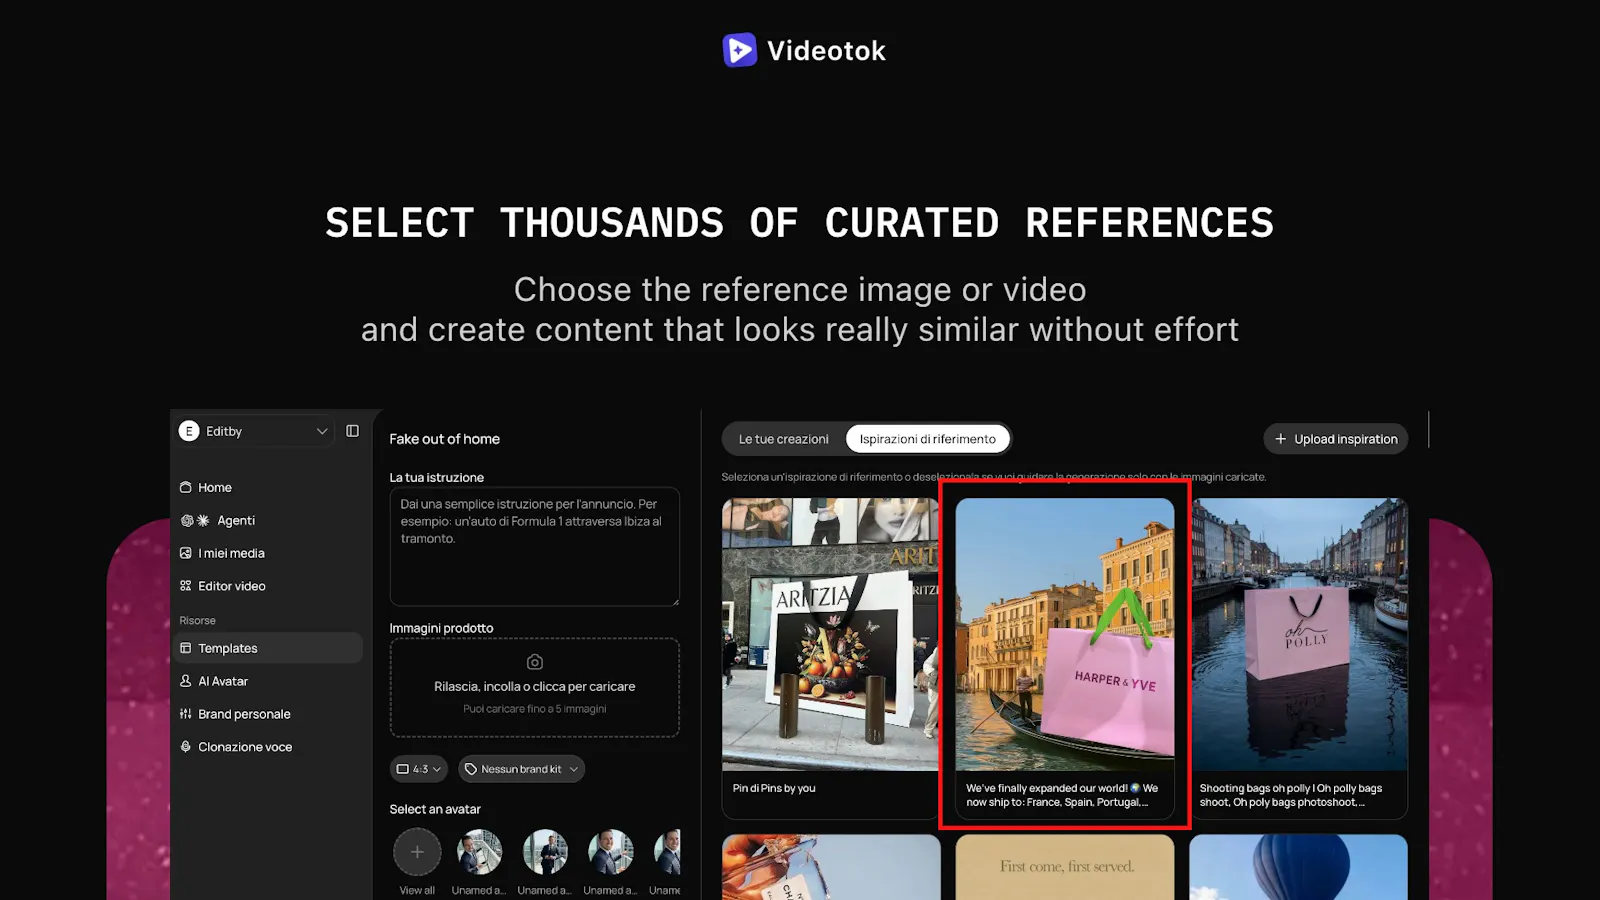
Task: Click the I miei media image icon
Action: (185, 553)
